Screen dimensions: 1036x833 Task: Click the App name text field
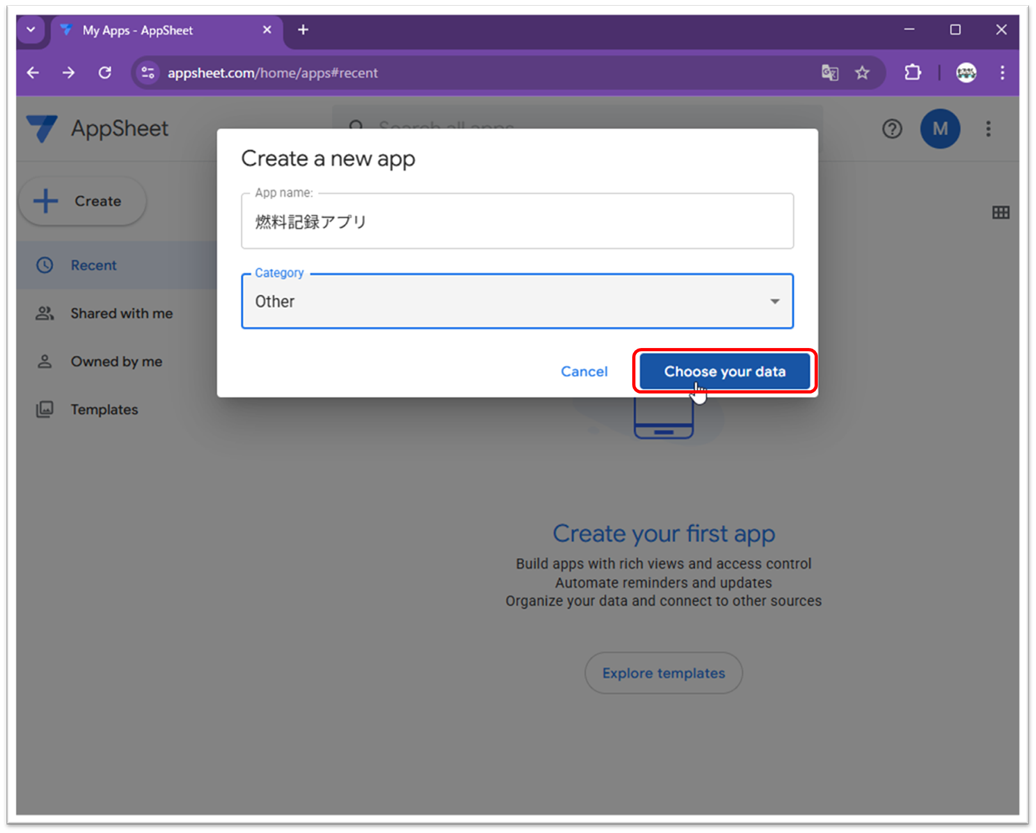click(517, 222)
